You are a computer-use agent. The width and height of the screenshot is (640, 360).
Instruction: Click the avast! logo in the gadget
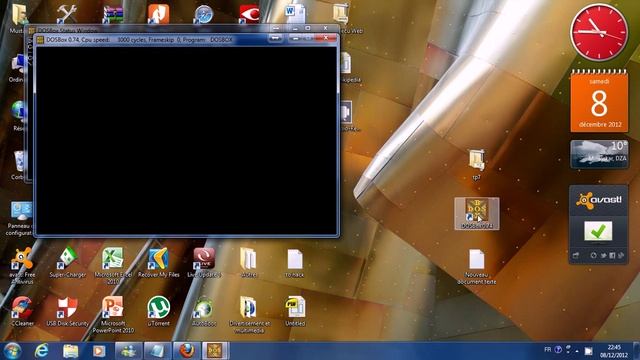(599, 200)
